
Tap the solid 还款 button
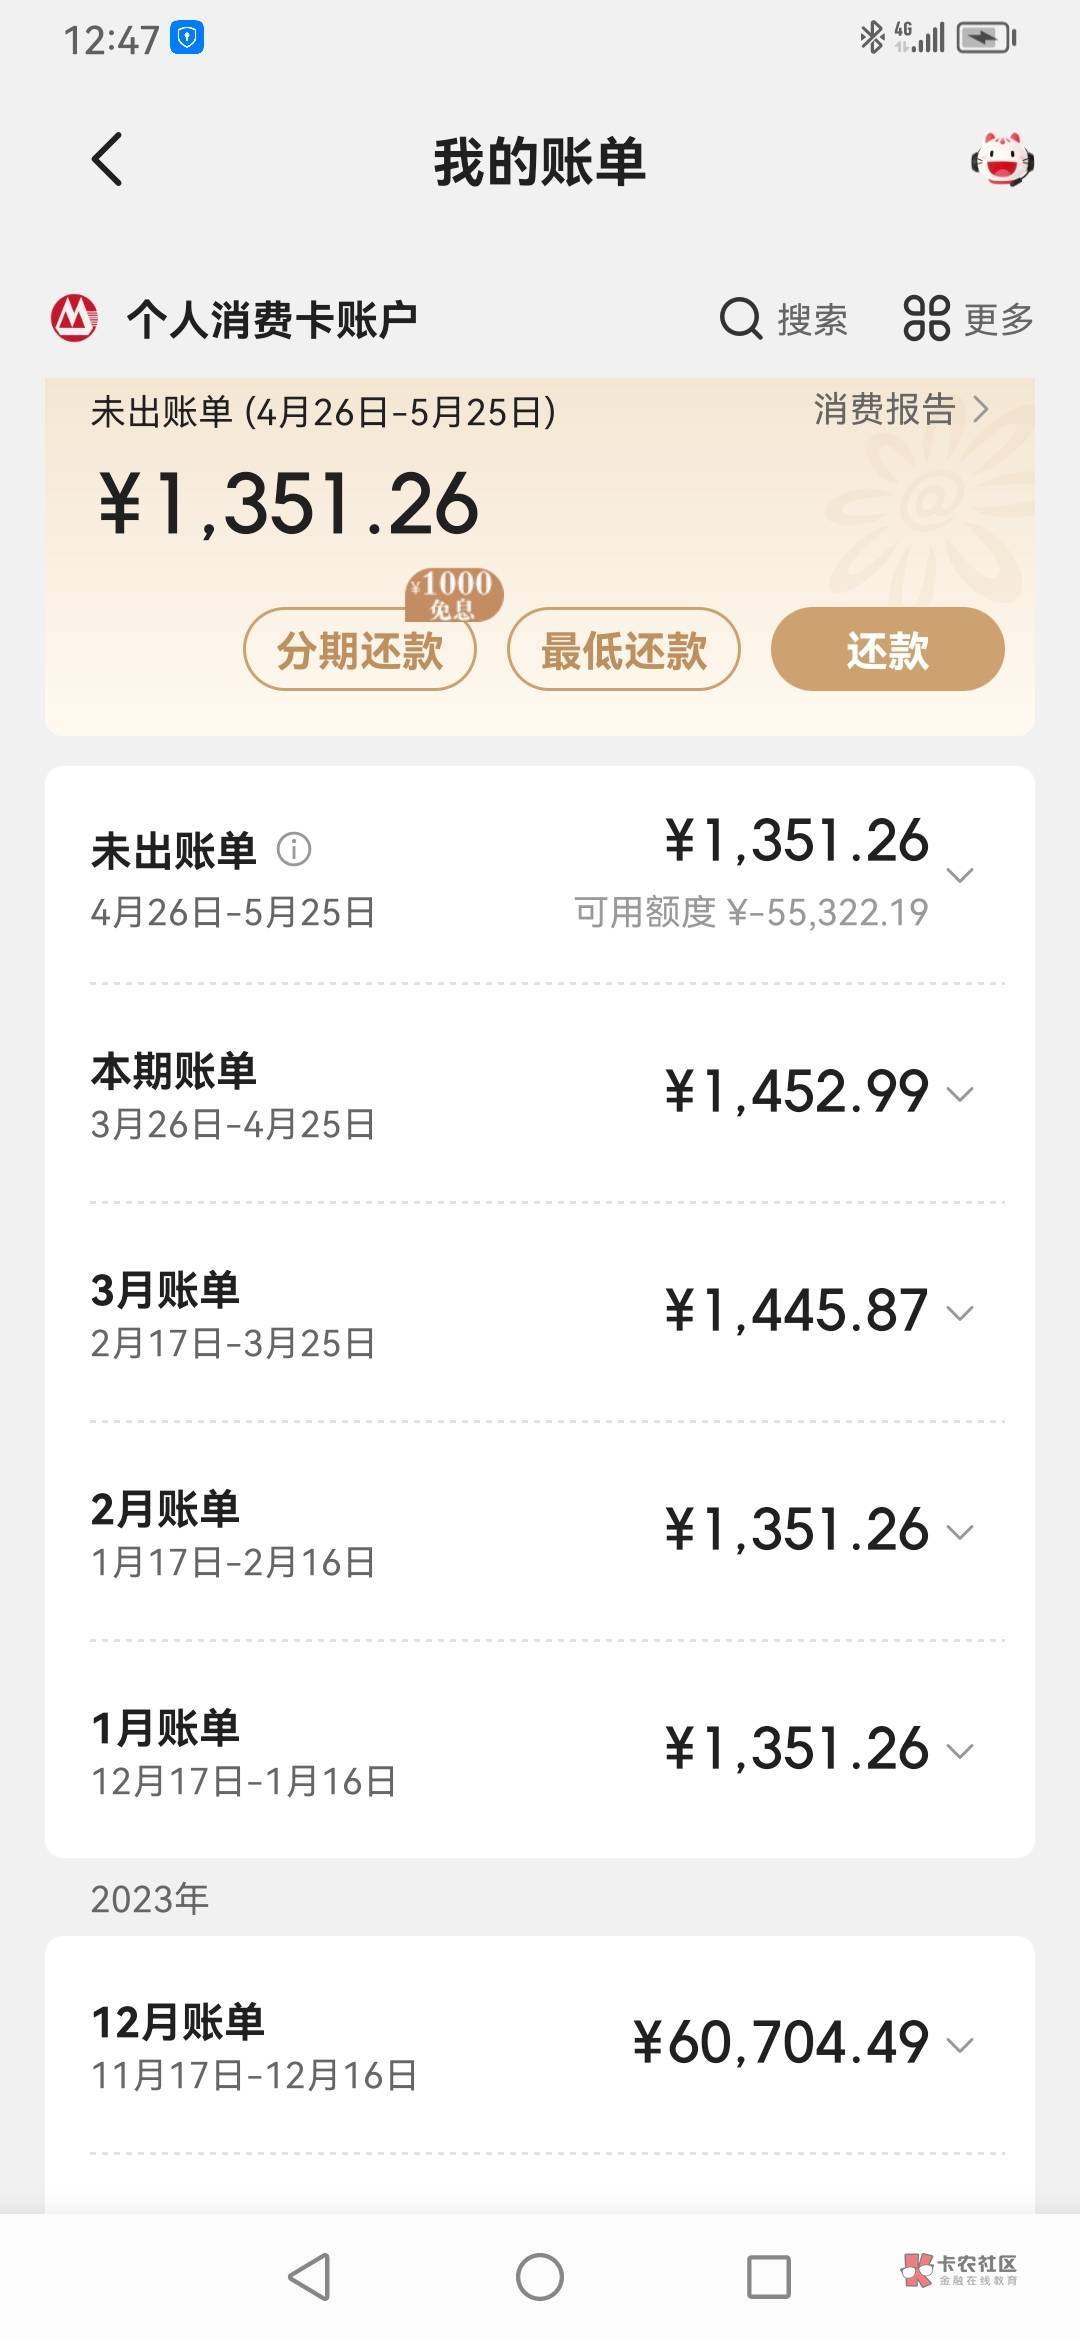point(887,650)
